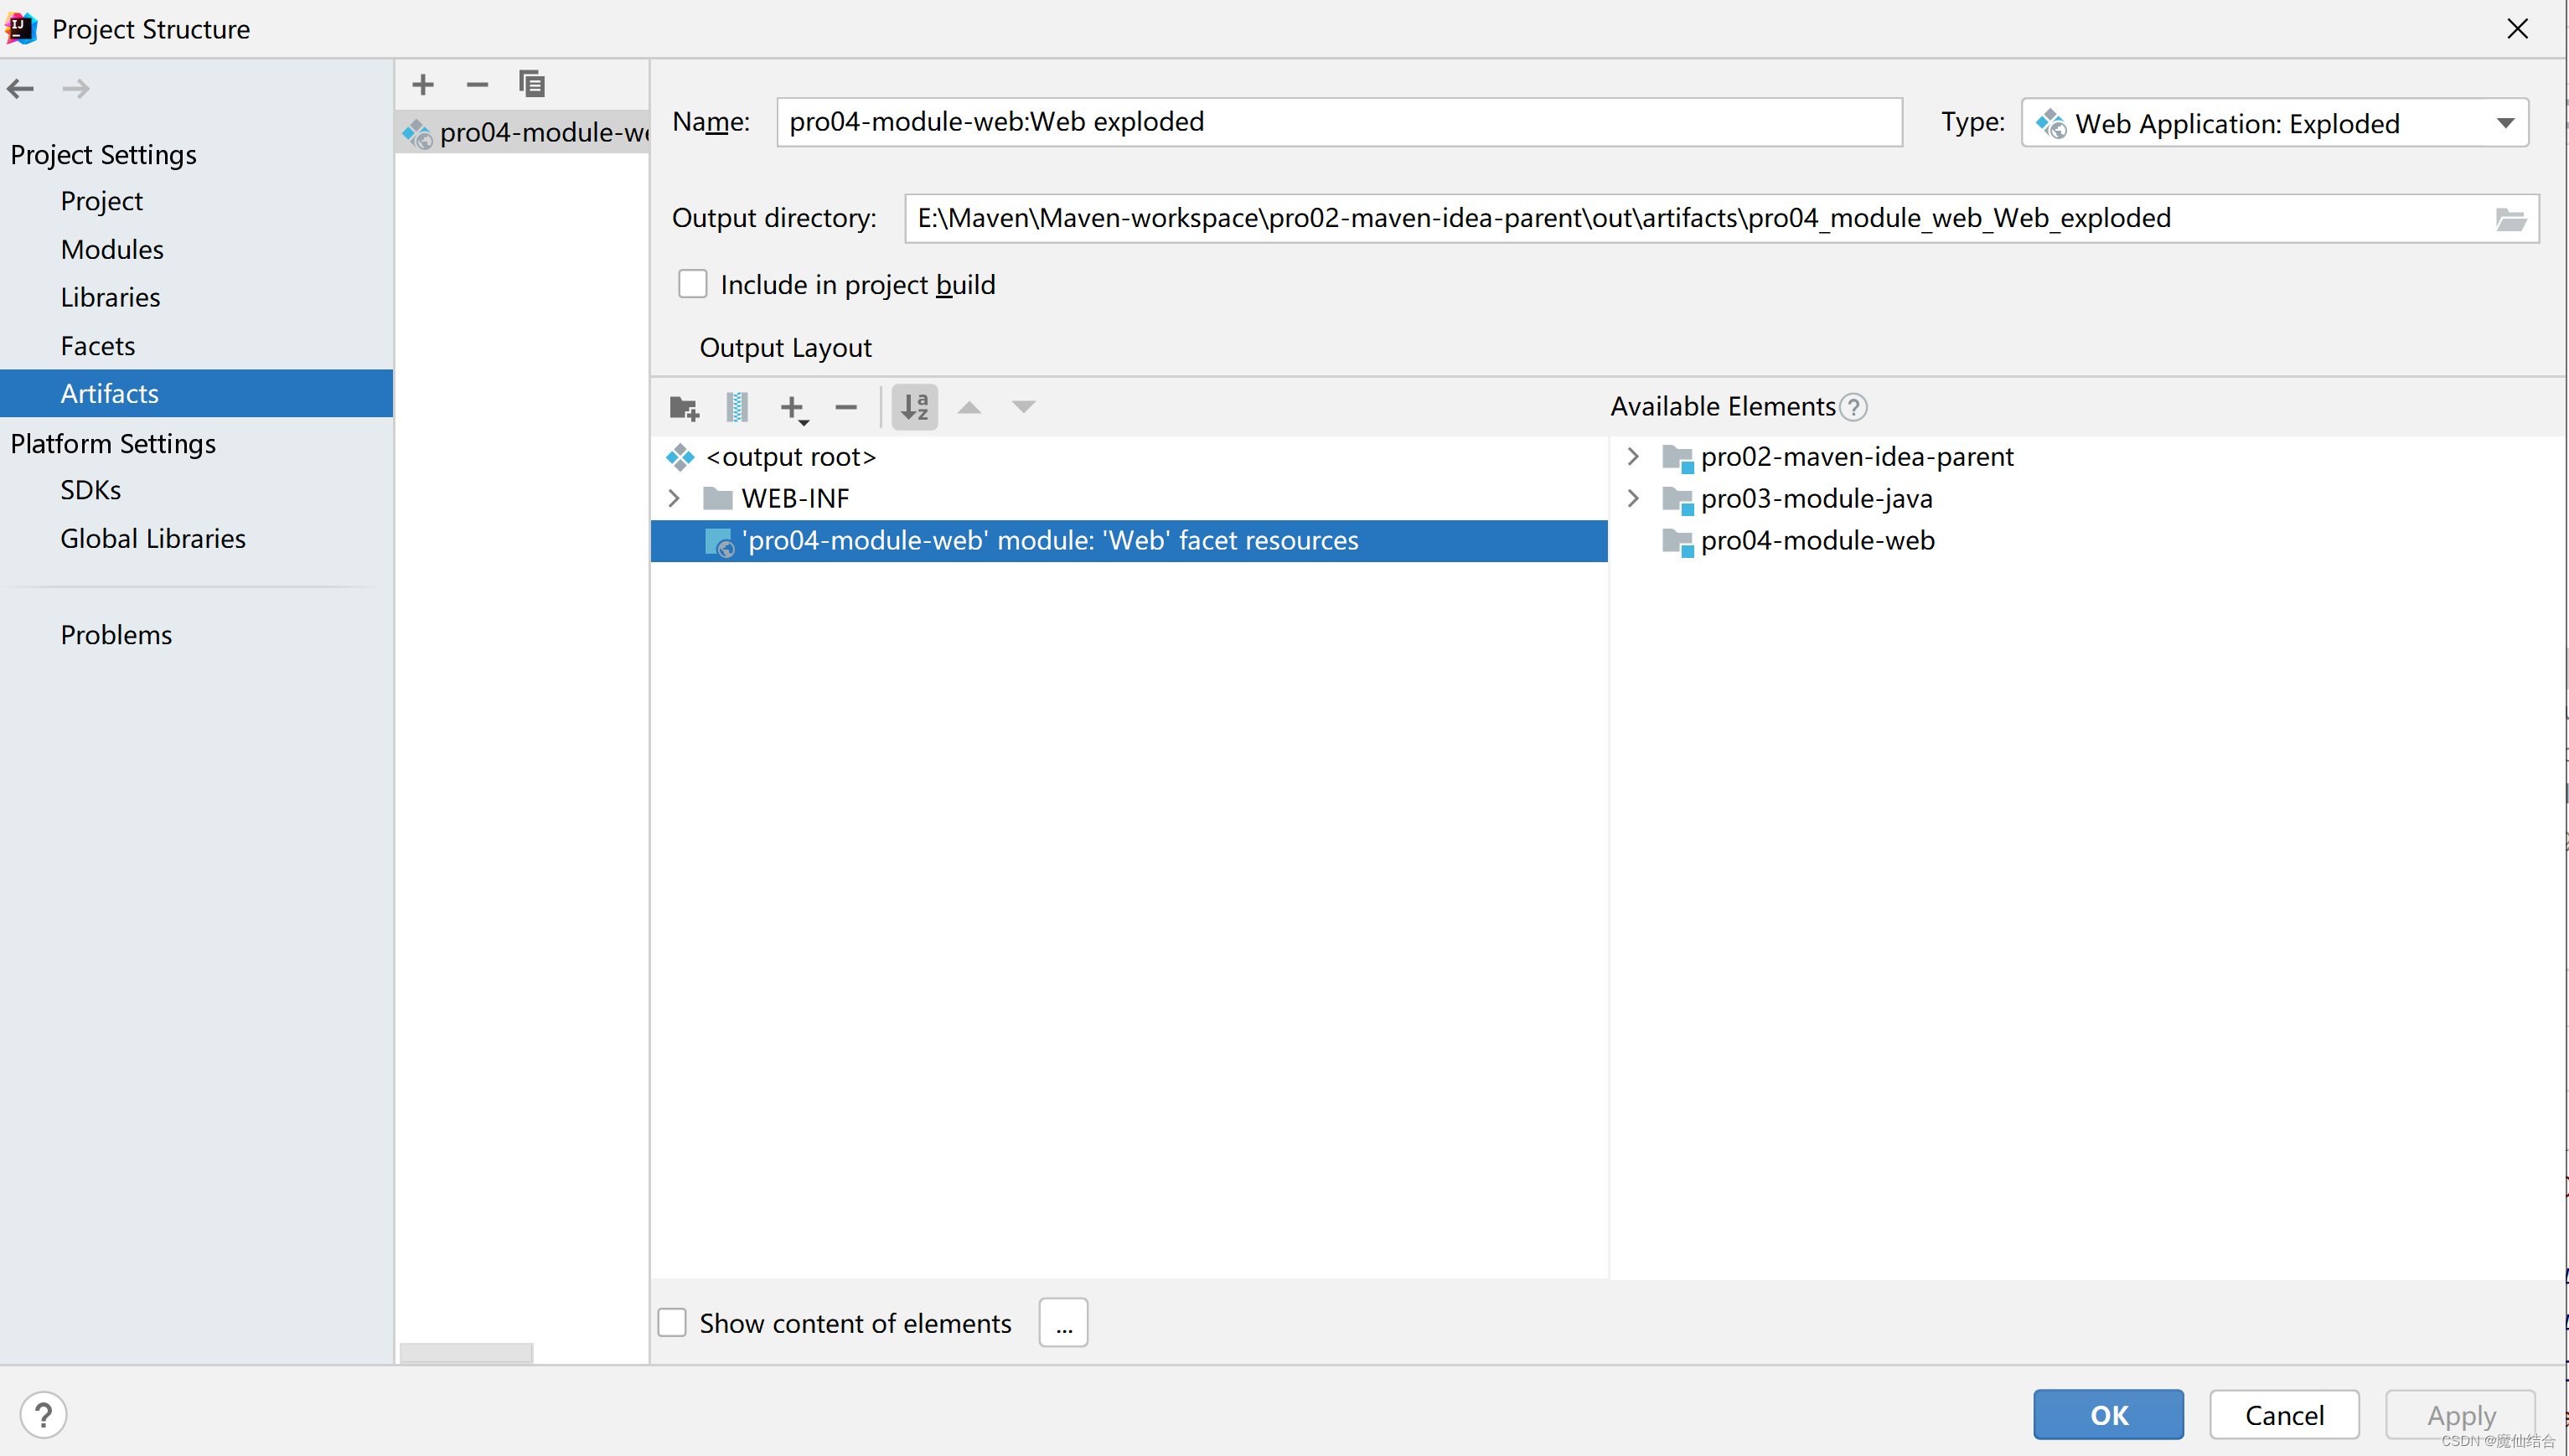The image size is (2569, 1456).
Task: Move selected element up
Action: (969, 407)
